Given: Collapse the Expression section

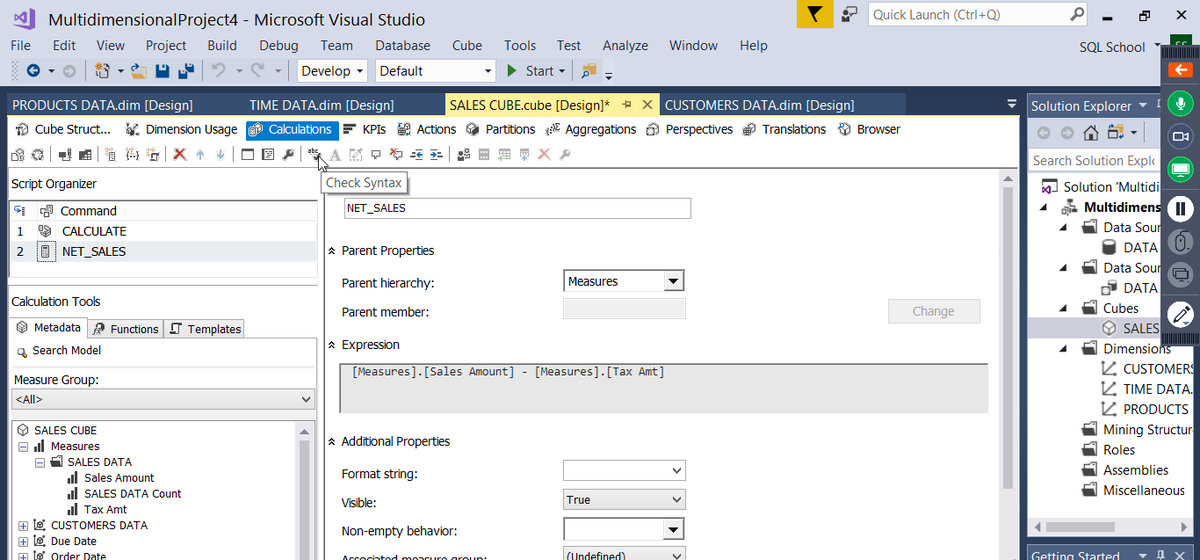Looking at the screenshot, I should (332, 345).
